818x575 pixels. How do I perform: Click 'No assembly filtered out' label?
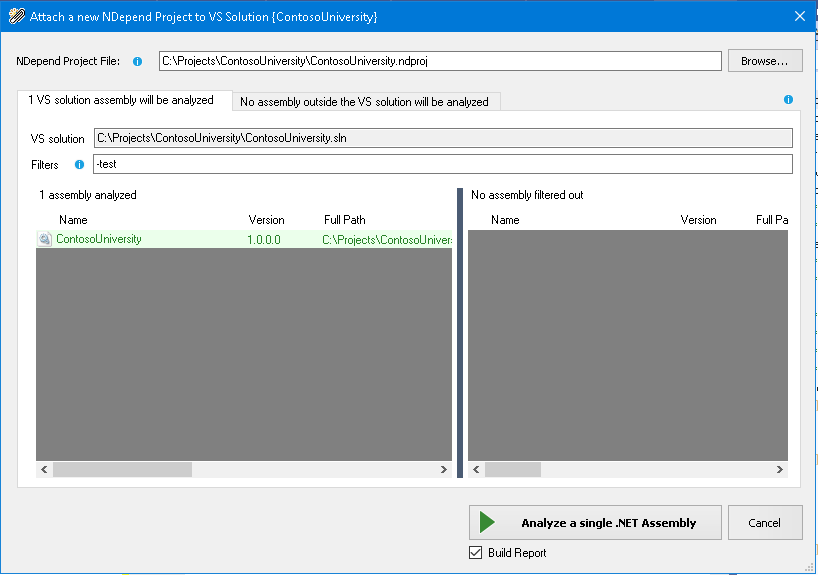[527, 195]
